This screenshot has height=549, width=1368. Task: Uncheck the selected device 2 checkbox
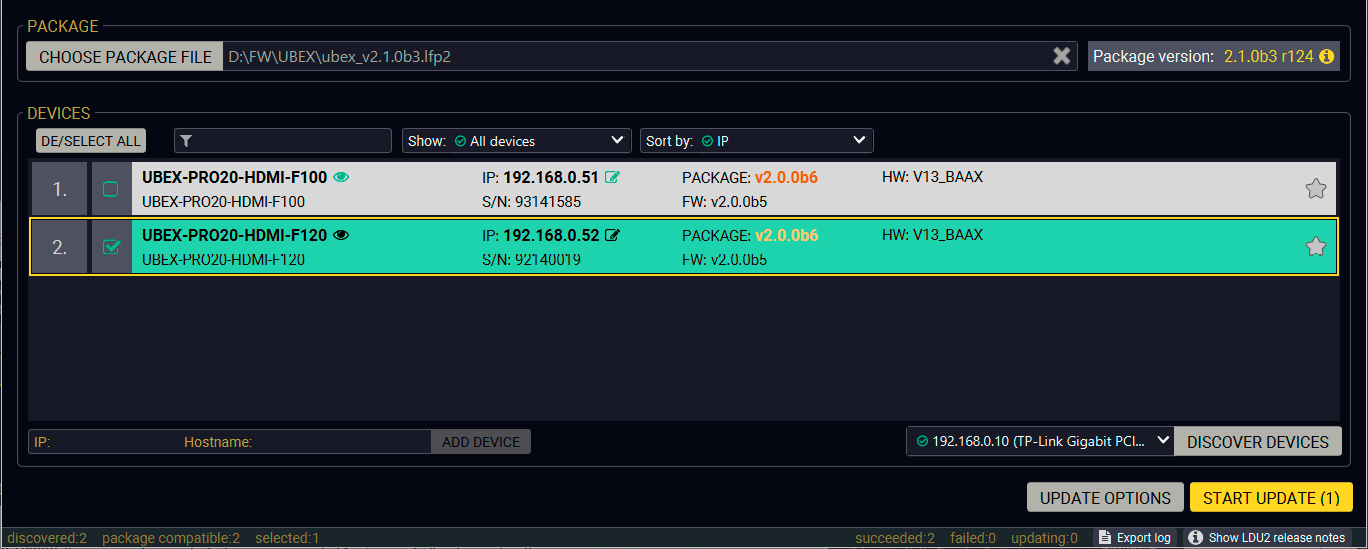pos(111,247)
